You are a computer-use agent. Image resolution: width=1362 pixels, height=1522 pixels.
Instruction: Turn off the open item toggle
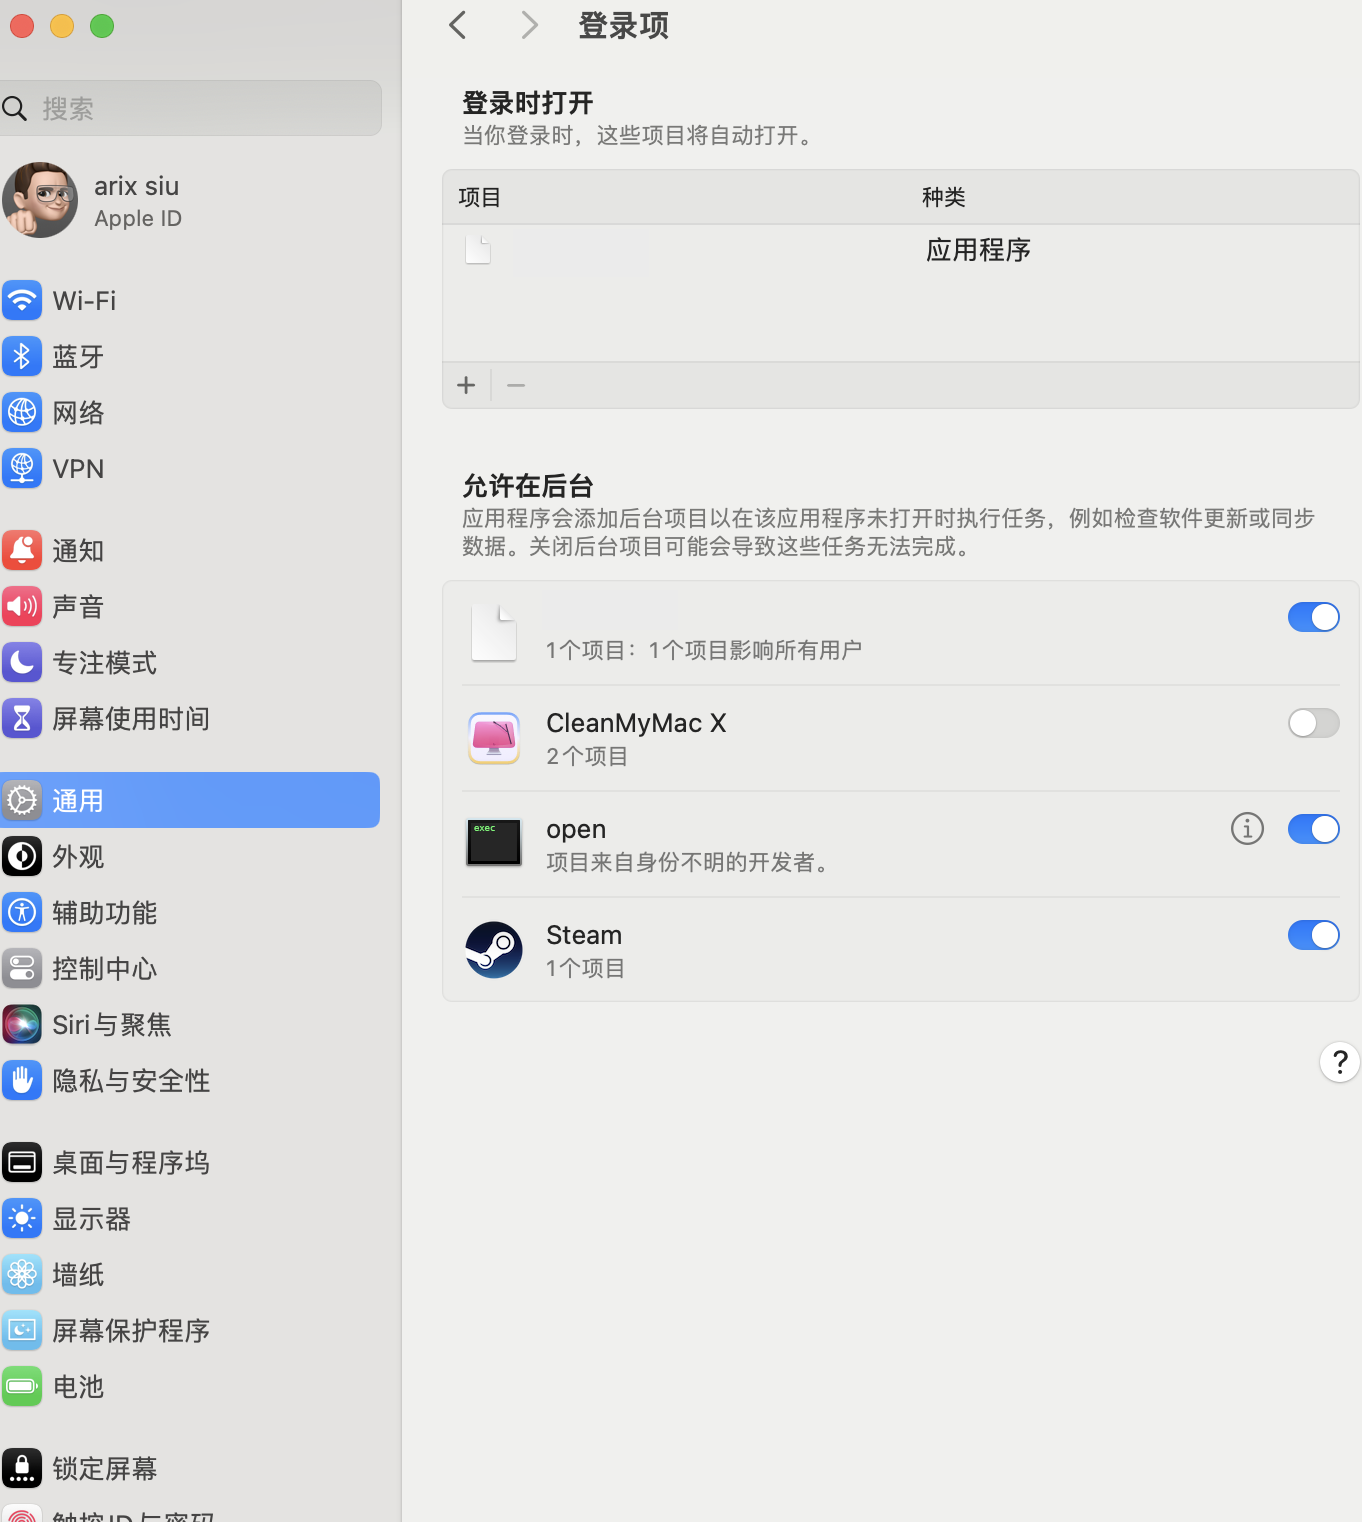pyautogui.click(x=1313, y=829)
